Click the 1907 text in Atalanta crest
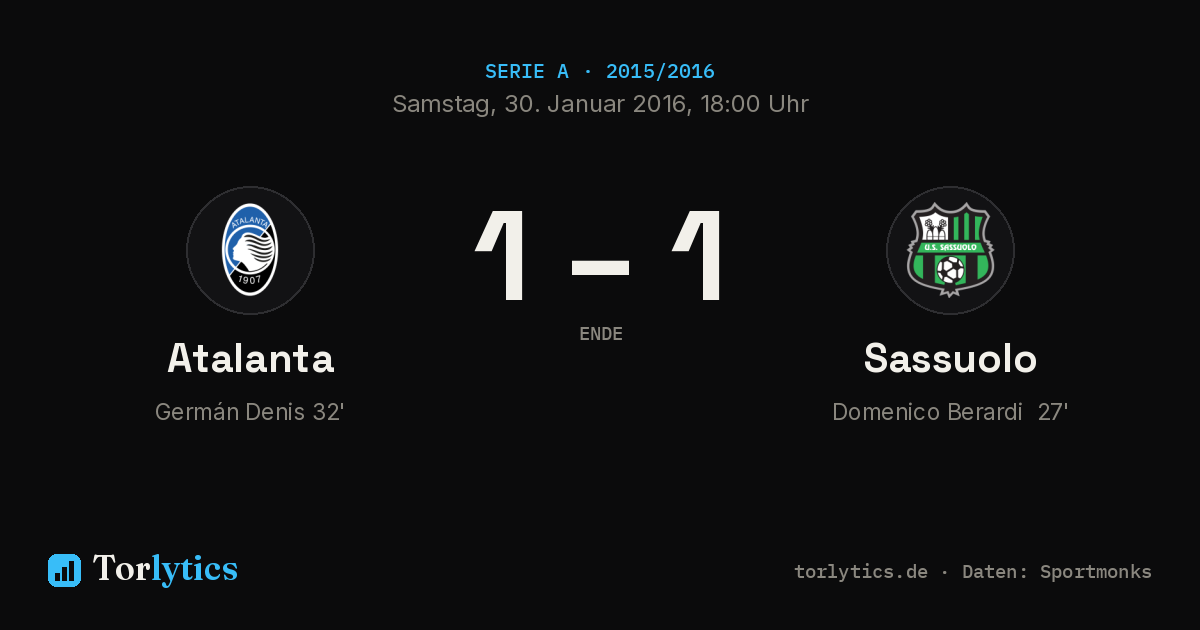 point(250,280)
